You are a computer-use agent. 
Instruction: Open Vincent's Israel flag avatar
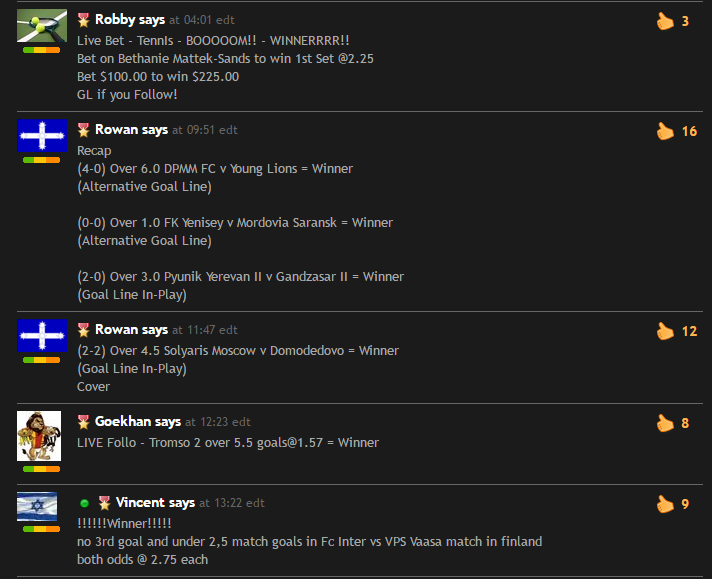tap(37, 506)
